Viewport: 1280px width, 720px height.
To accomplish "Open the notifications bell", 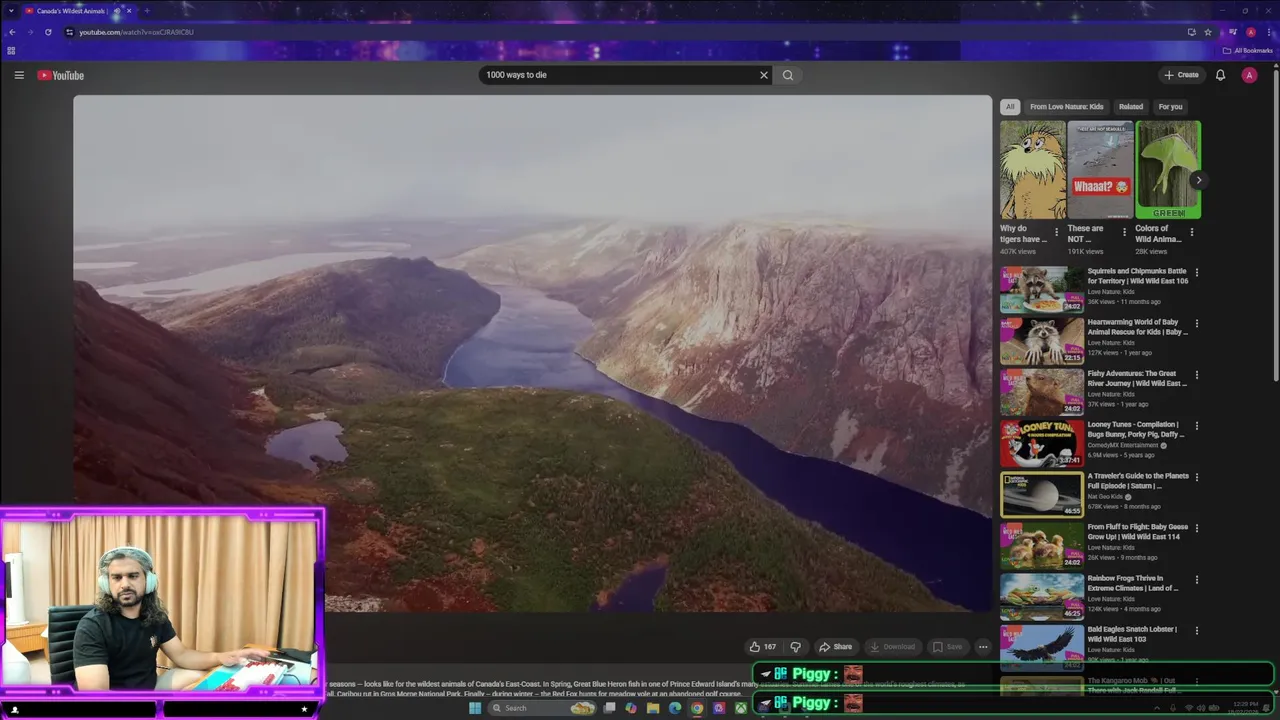I will (x=1220, y=75).
